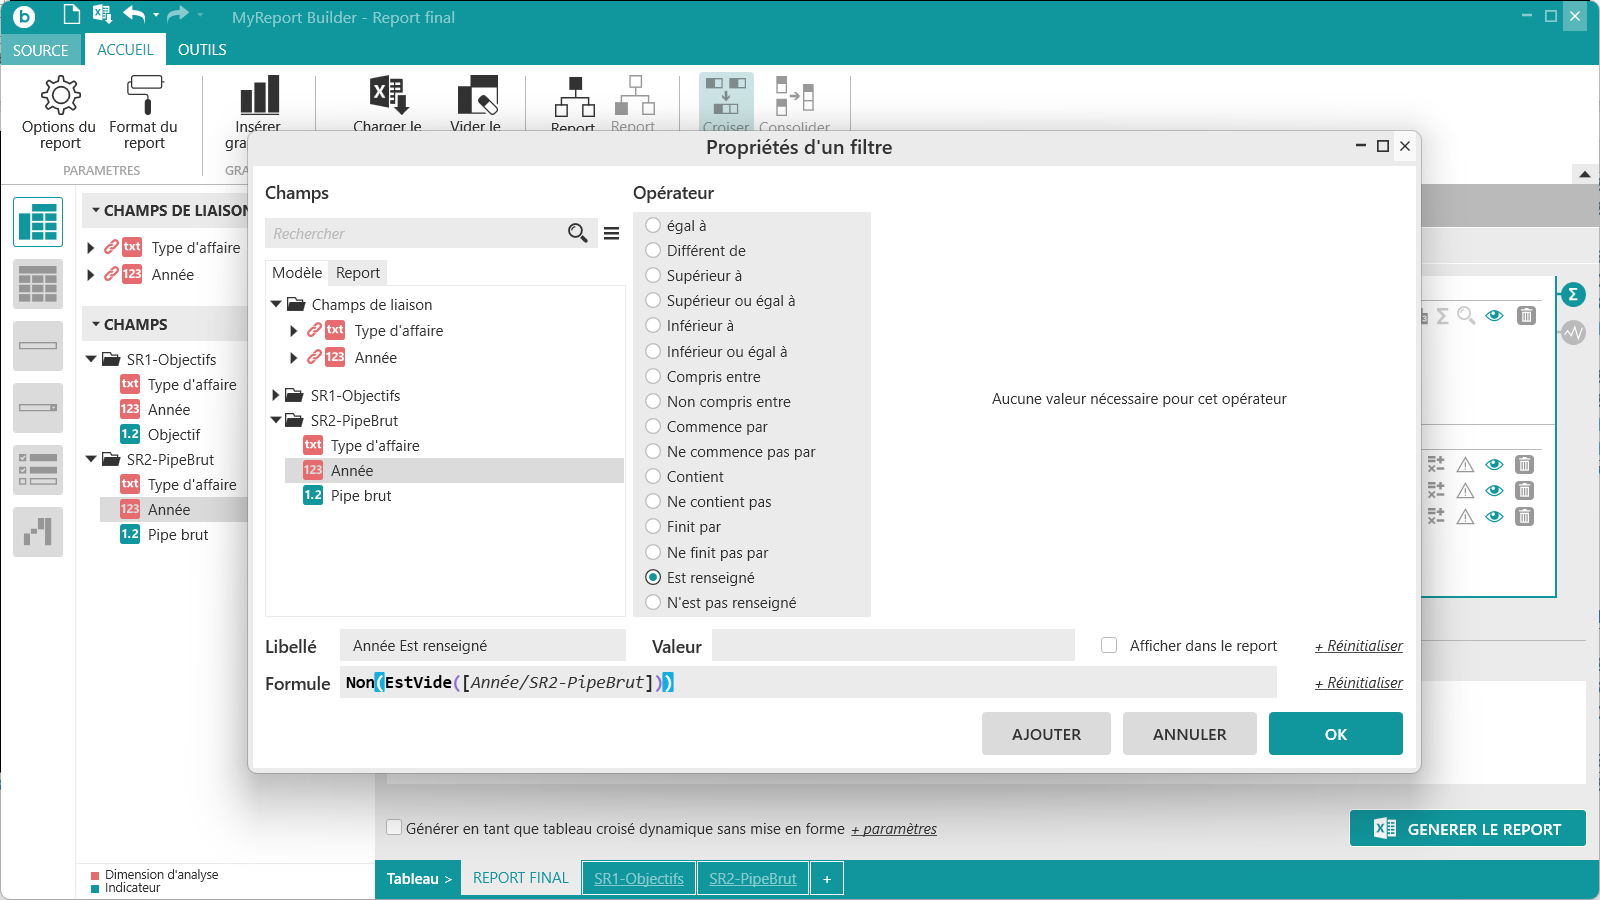Select 'Pipe brut' field in dialog tree
Screen dimensions: 1600x900
point(361,496)
